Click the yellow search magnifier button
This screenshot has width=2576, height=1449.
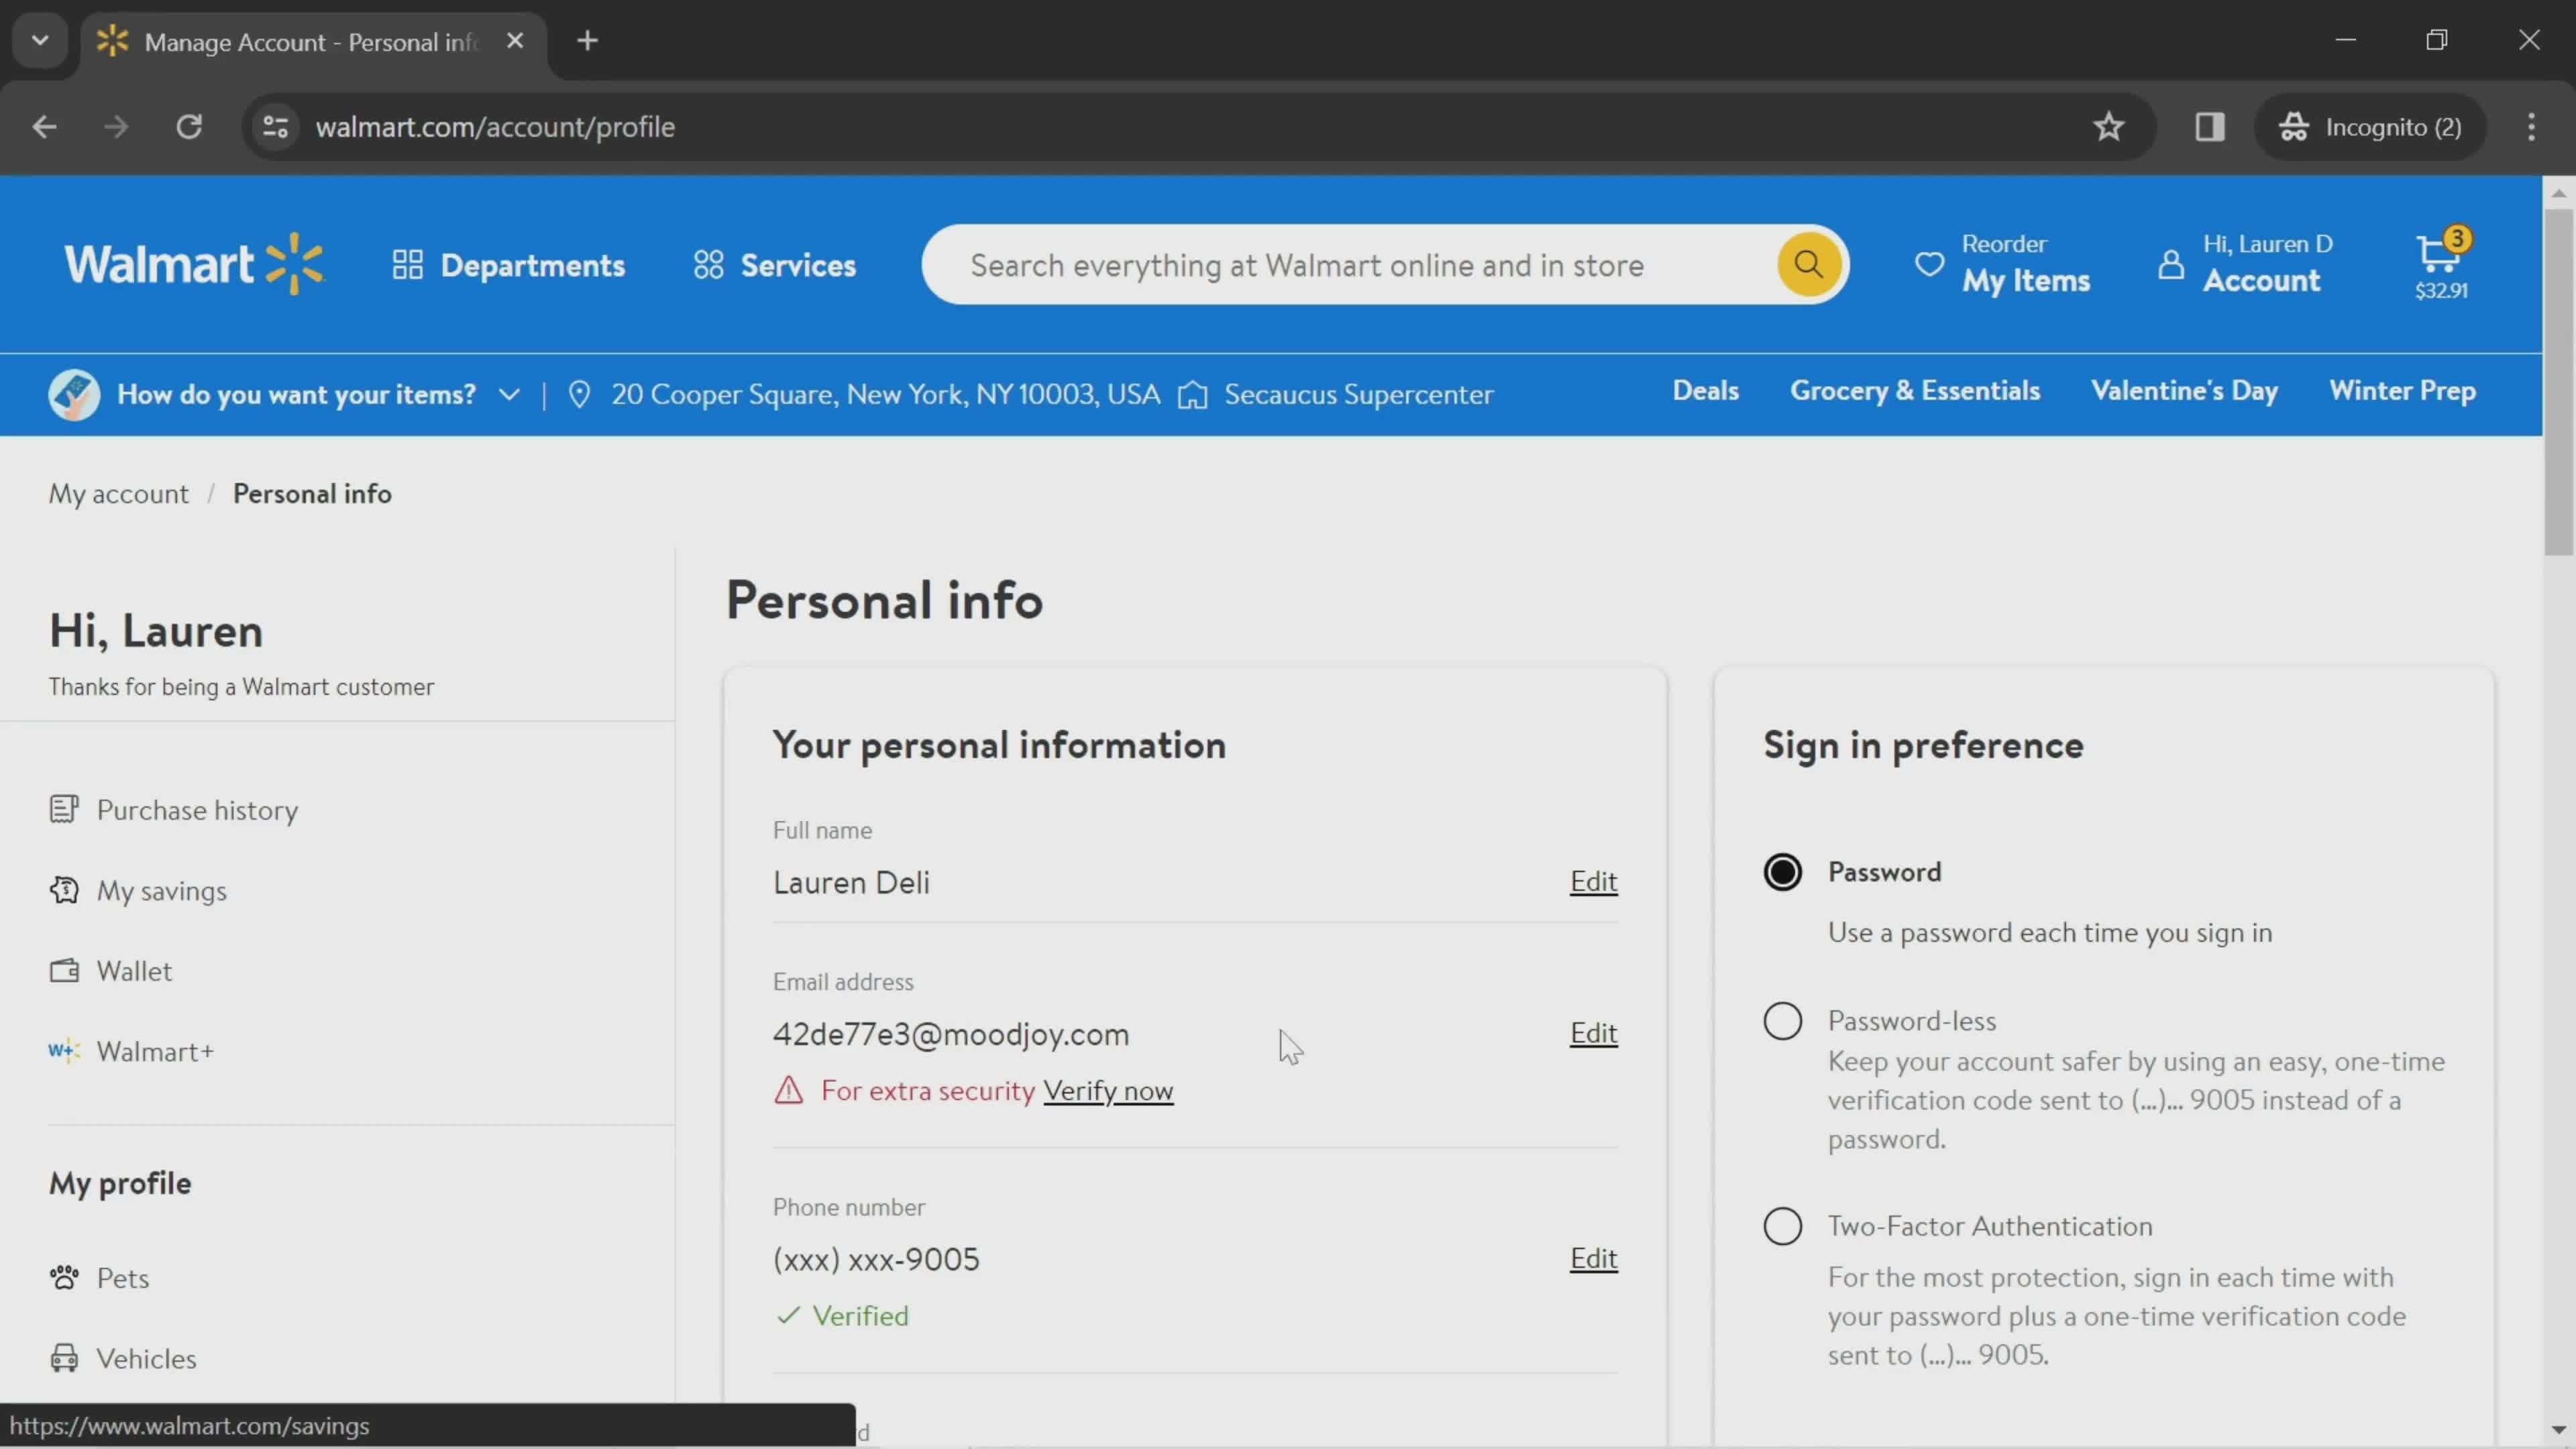[x=1808, y=264]
